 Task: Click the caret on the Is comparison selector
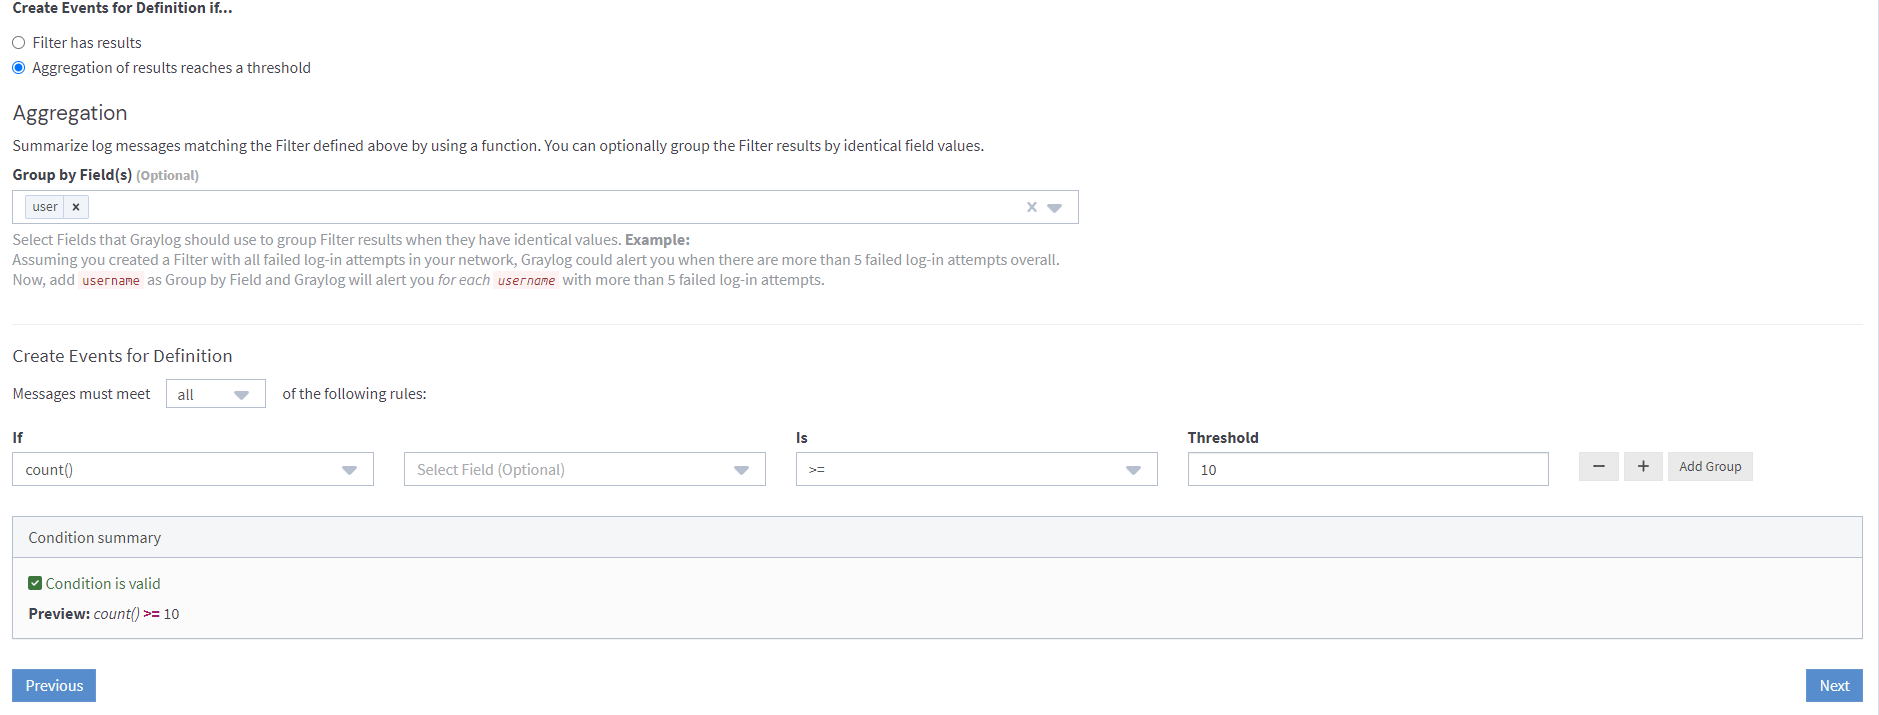pos(1132,469)
